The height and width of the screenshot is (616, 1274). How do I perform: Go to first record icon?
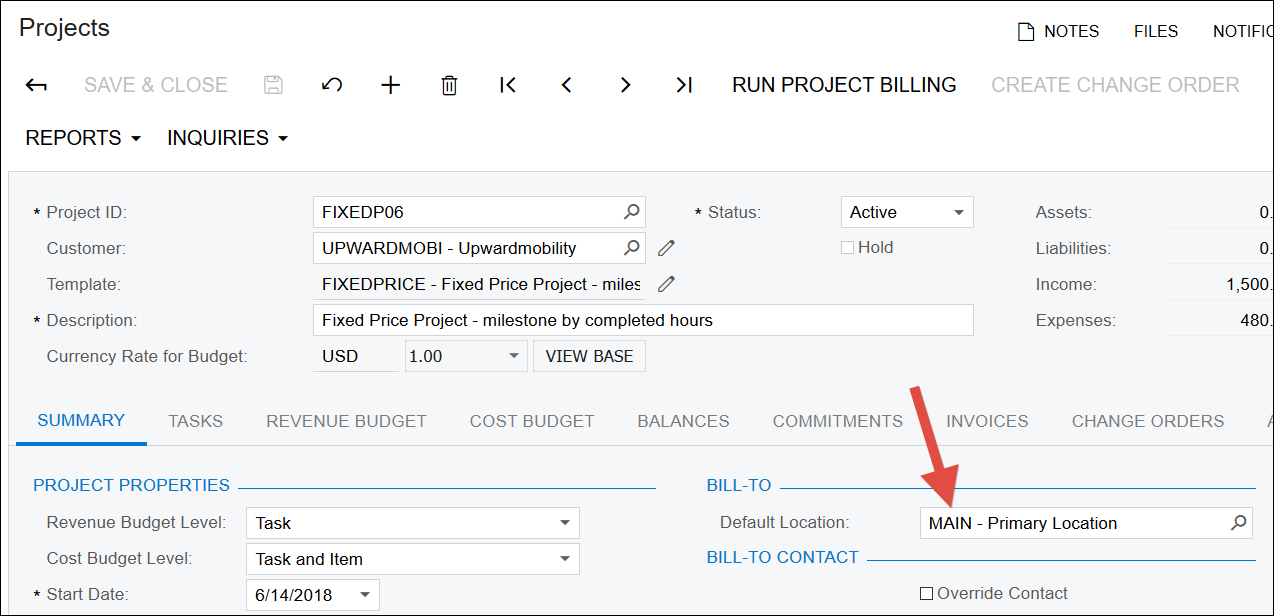point(508,86)
